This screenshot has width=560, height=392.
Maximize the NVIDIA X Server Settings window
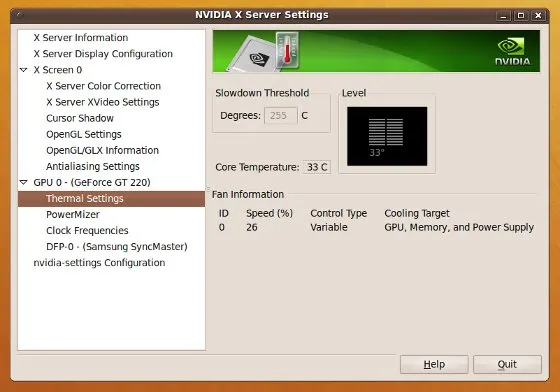[521, 16]
